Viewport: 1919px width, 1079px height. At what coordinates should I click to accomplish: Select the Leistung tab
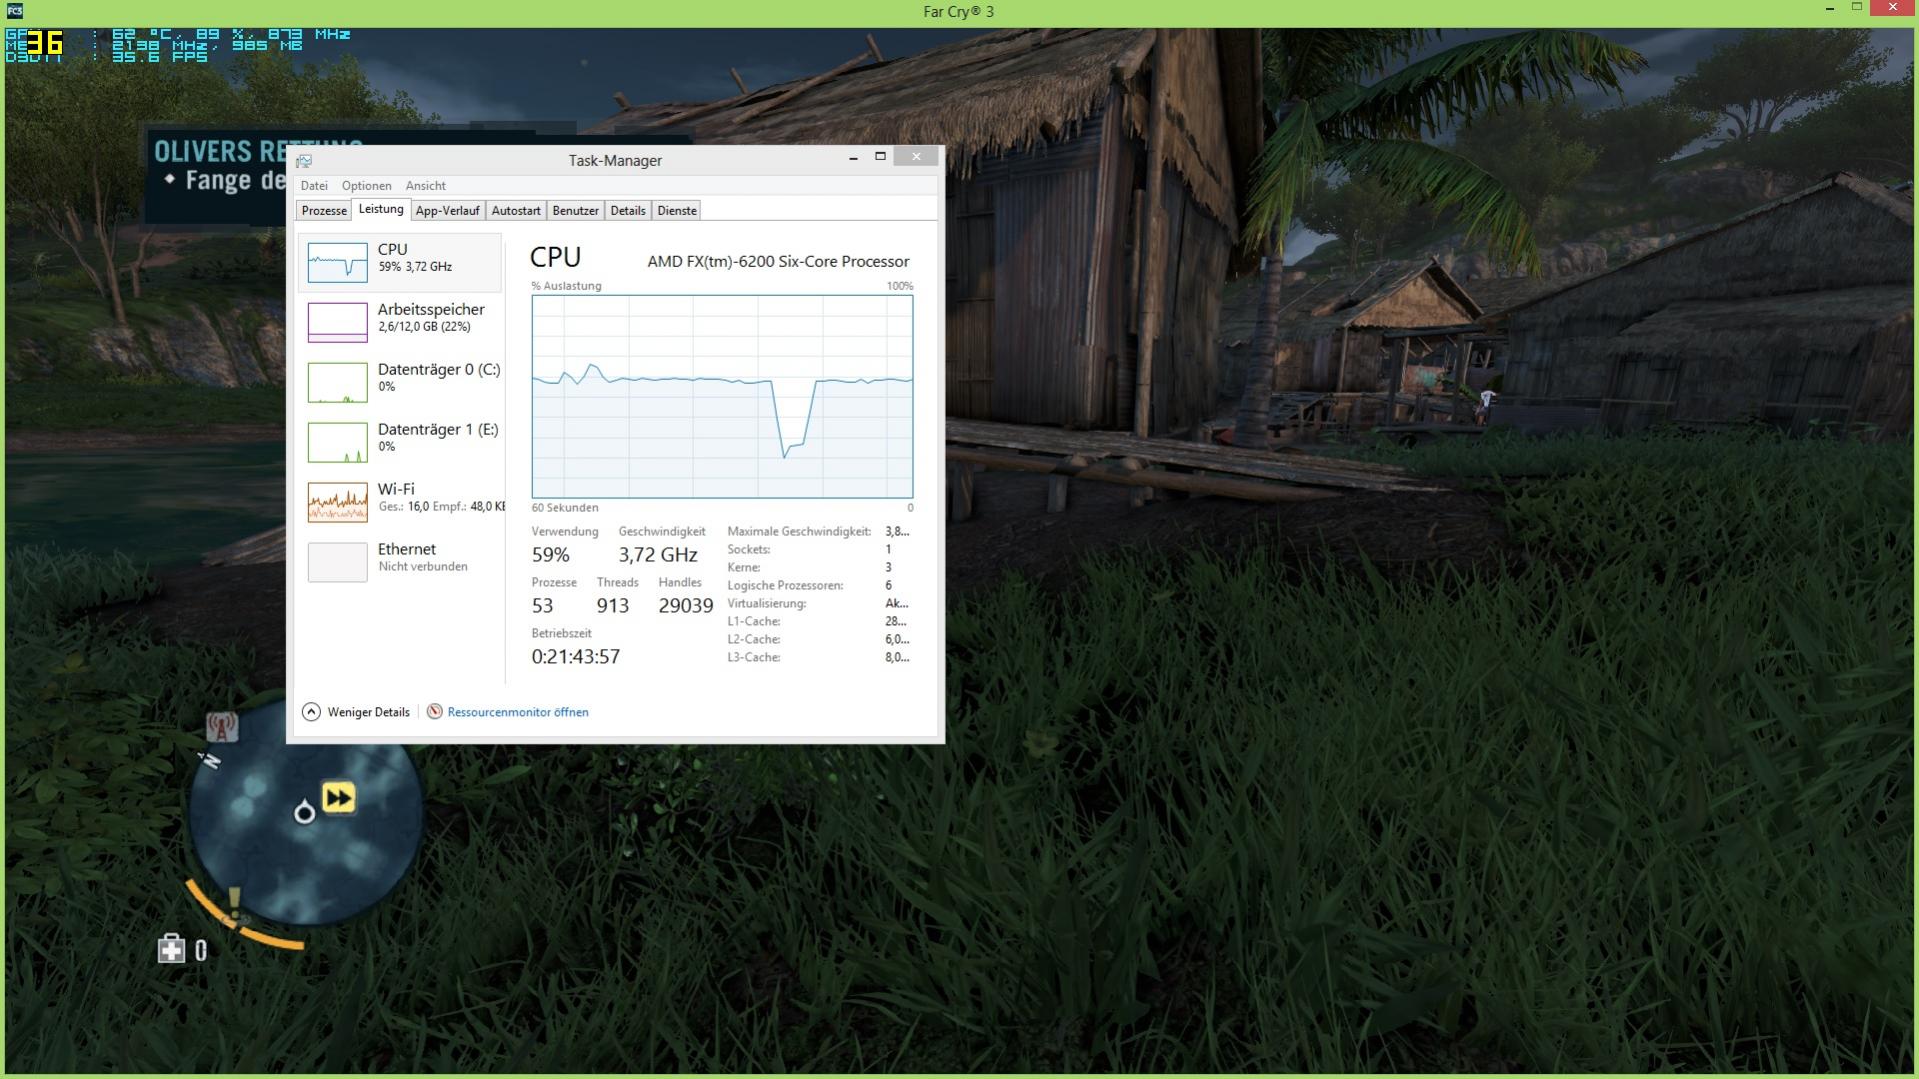point(381,209)
